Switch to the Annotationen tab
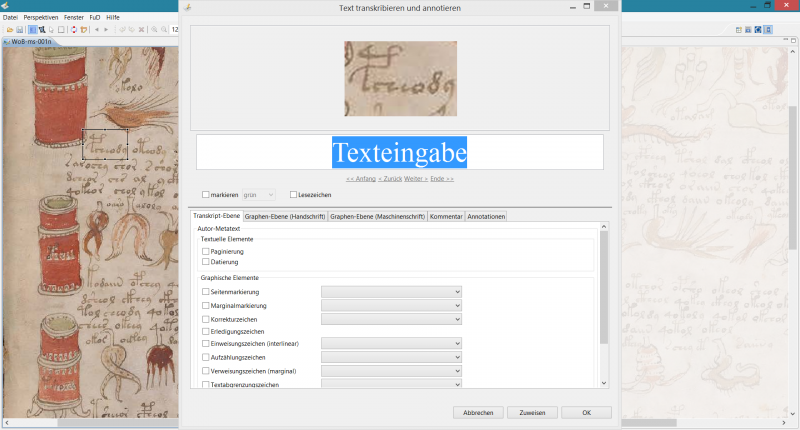 486,217
